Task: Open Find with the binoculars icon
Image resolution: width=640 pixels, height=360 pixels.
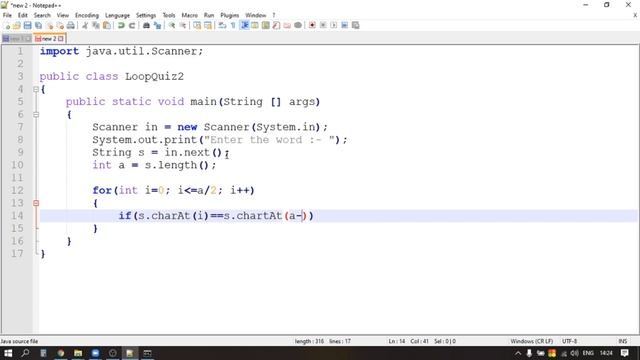Action: coord(146,25)
